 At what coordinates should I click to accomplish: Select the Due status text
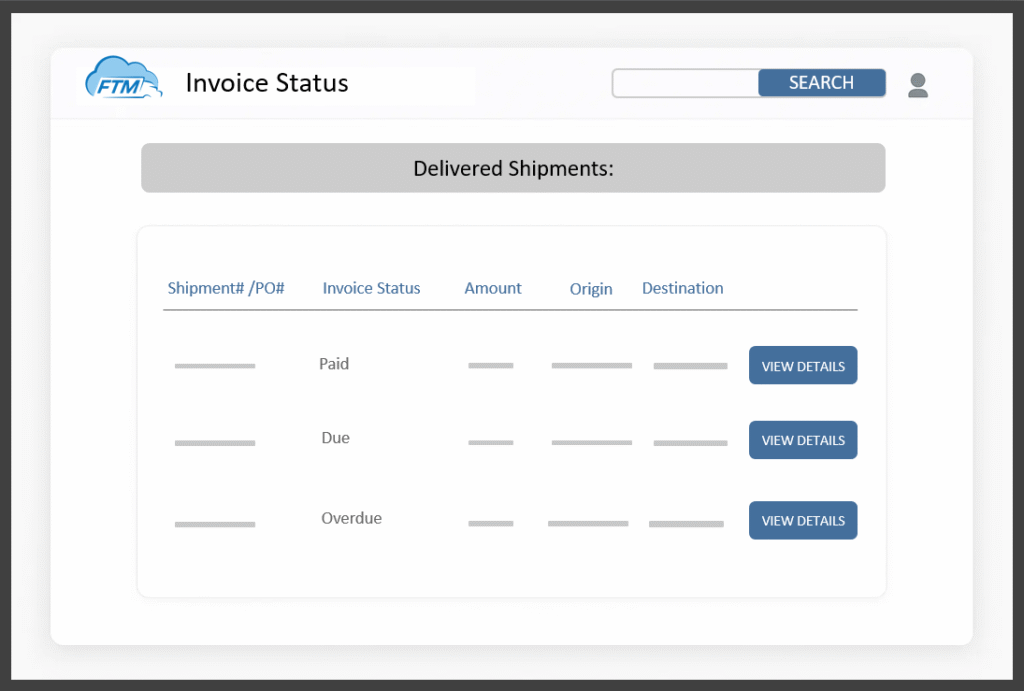pyautogui.click(x=335, y=438)
